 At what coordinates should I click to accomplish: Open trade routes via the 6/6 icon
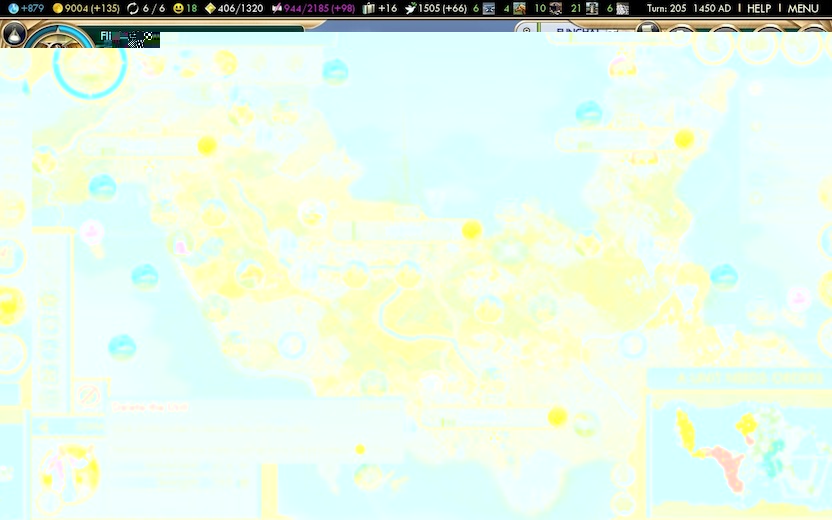[x=133, y=8]
